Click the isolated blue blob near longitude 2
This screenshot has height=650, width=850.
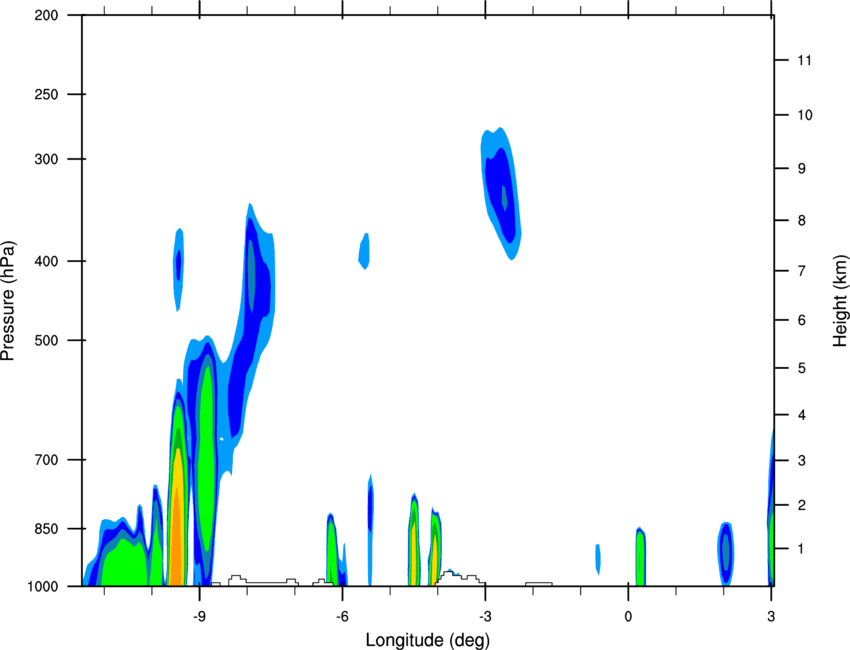(x=725, y=554)
